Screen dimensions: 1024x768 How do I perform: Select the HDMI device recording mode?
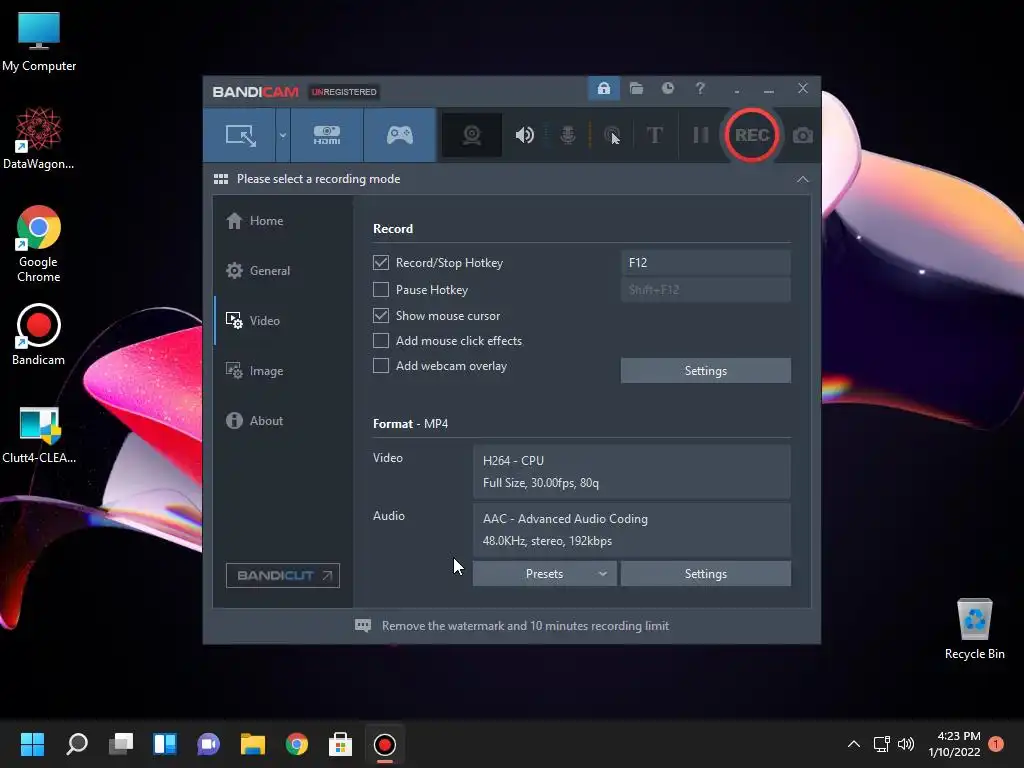coord(327,135)
